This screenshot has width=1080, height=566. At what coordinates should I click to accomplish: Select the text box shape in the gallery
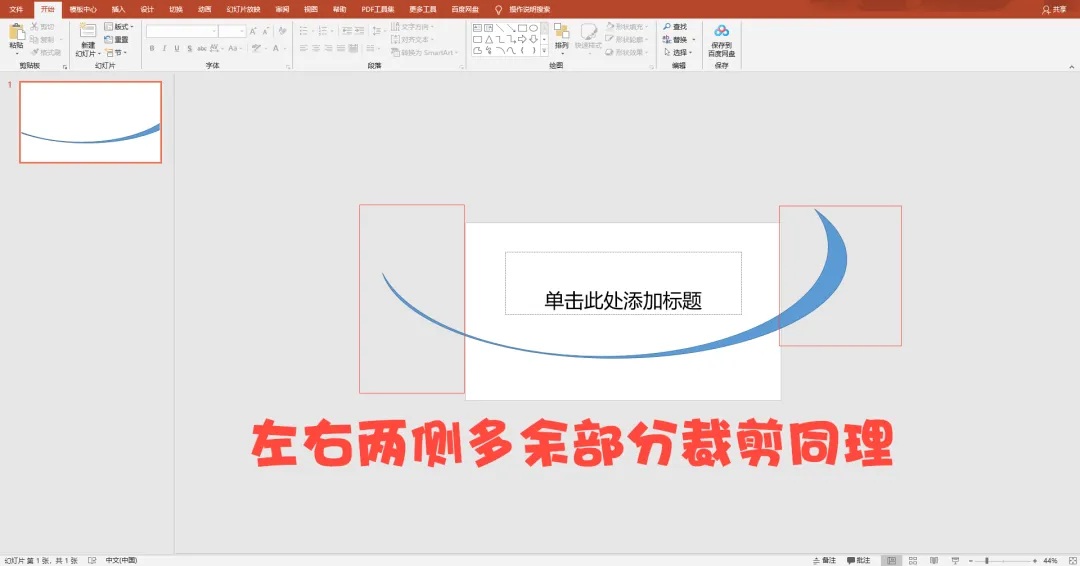(477, 28)
